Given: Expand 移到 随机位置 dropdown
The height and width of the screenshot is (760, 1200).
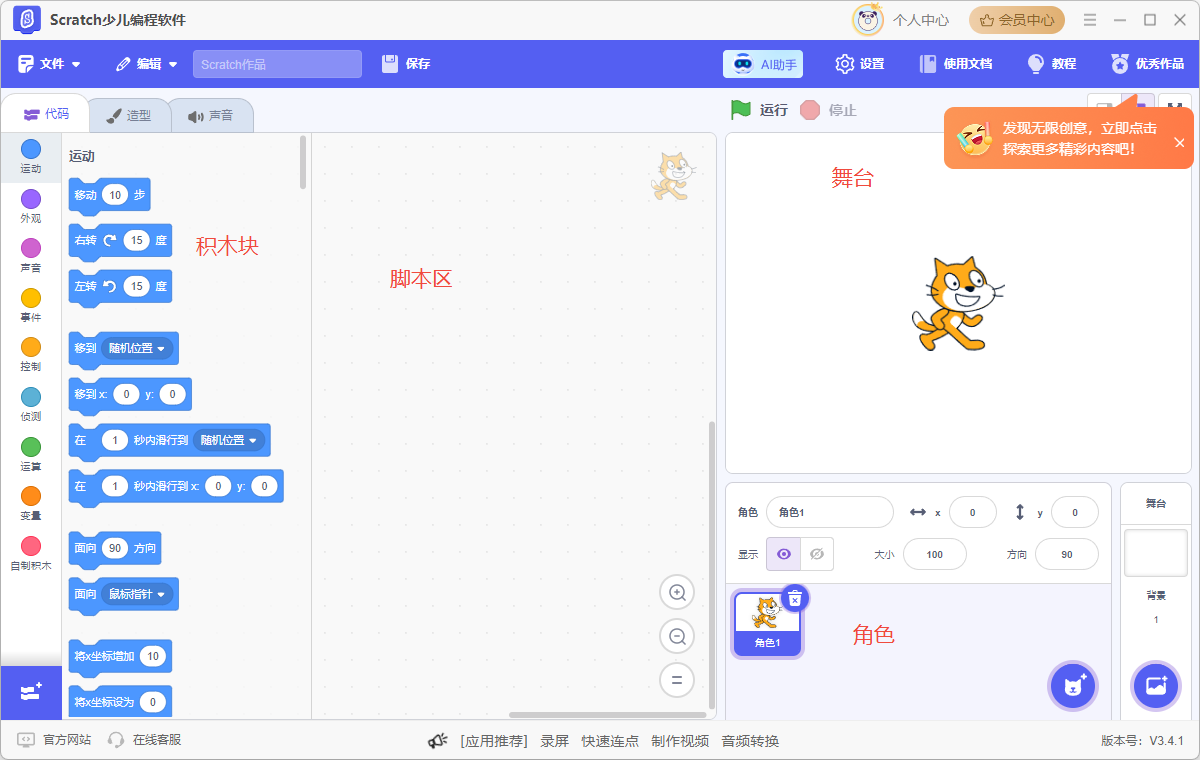Looking at the screenshot, I should click(x=138, y=348).
